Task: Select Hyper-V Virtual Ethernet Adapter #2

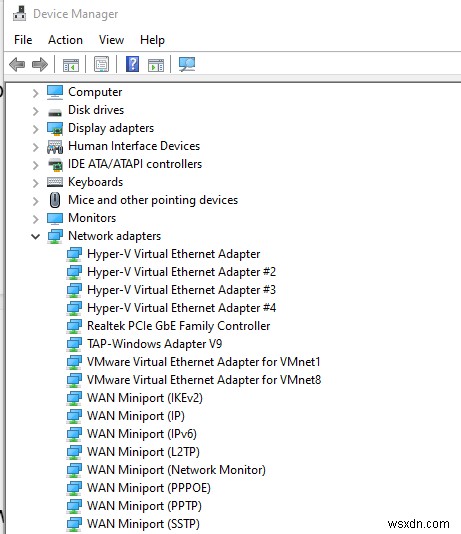Action: (181, 272)
